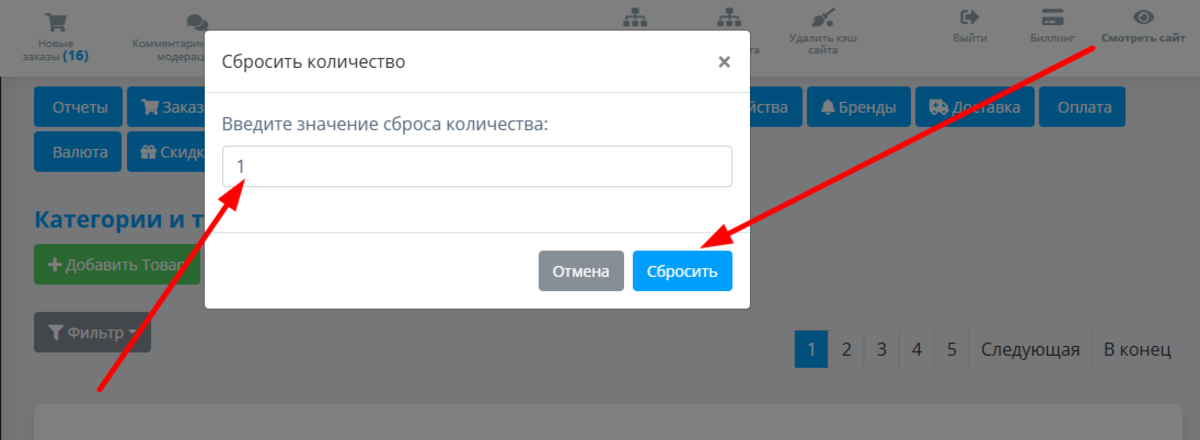Click the sitemap icon left of the broom
The width and height of the screenshot is (1200, 440).
pos(729,18)
